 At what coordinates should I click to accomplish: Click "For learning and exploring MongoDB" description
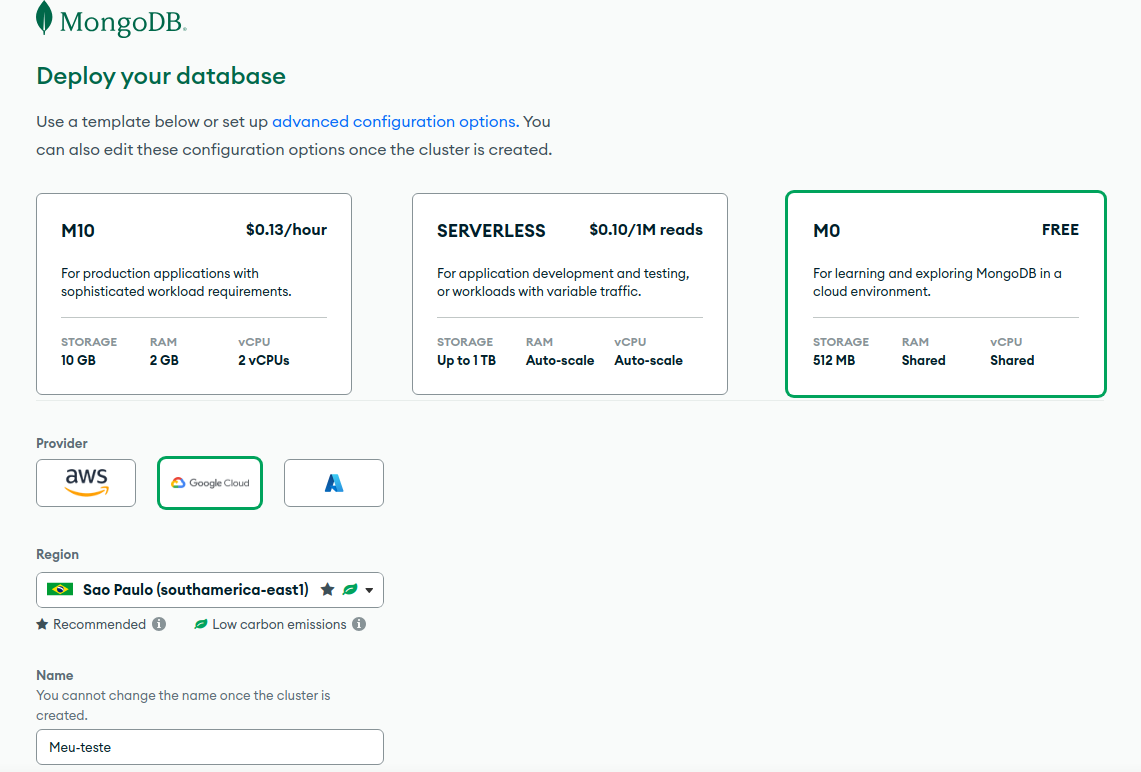(937, 282)
